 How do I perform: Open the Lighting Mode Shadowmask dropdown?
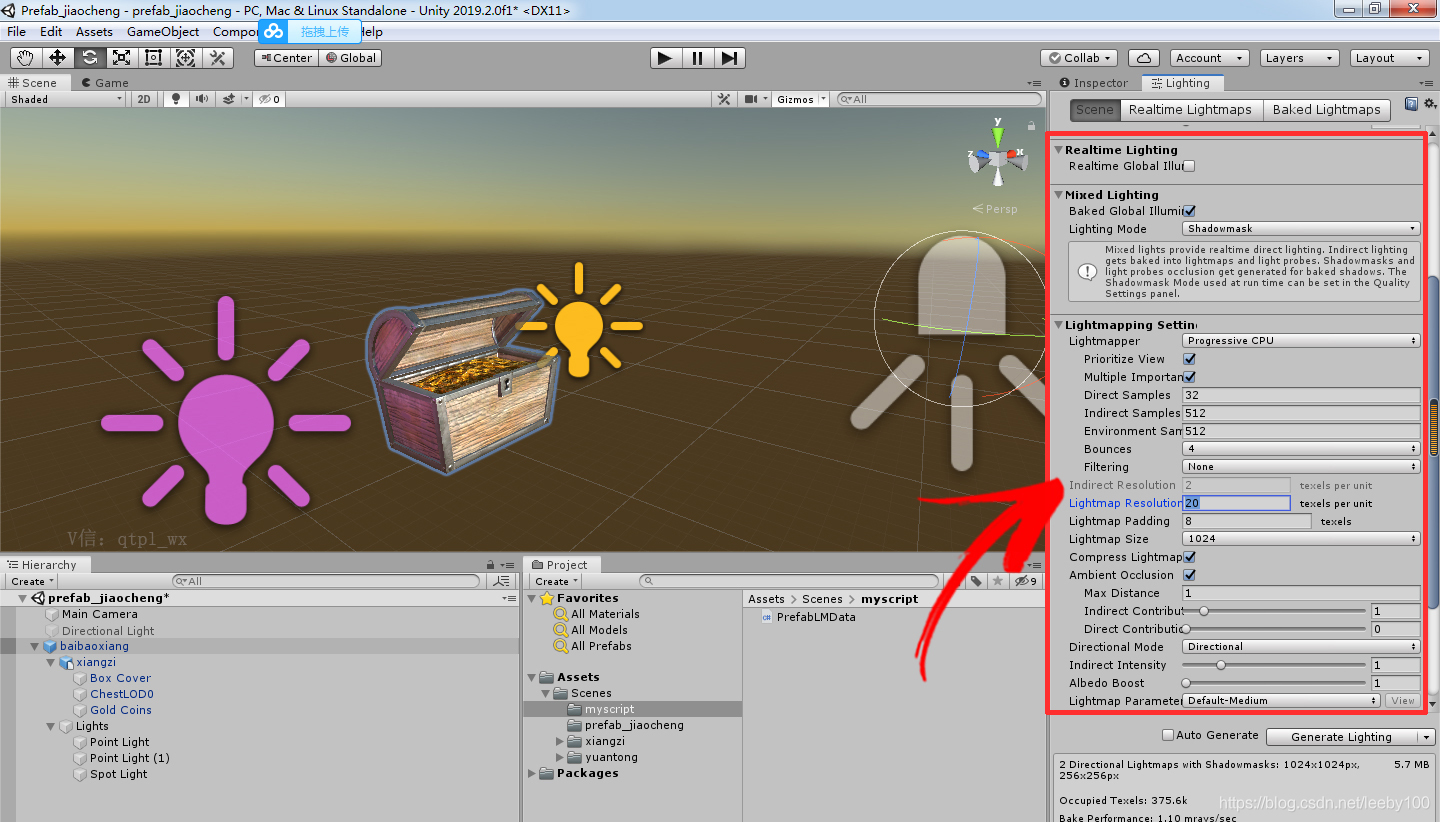[1301, 229]
